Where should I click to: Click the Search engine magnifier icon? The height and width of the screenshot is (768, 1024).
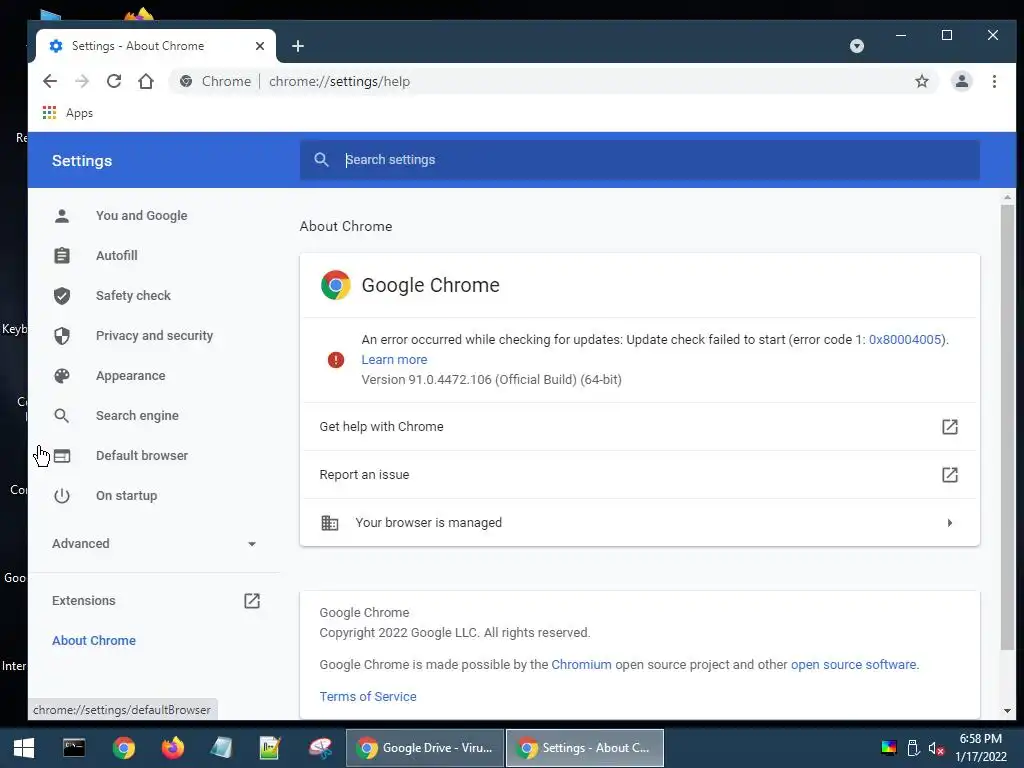[62, 415]
